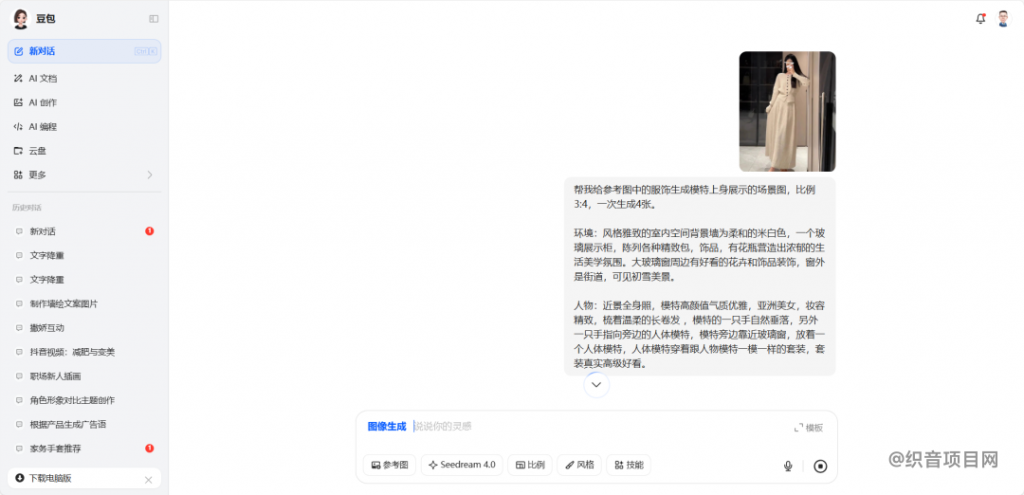Image resolution: width=1024 pixels, height=495 pixels.
Task: Open the 制作墙绘文案图片 history chat
Action: click(84, 304)
